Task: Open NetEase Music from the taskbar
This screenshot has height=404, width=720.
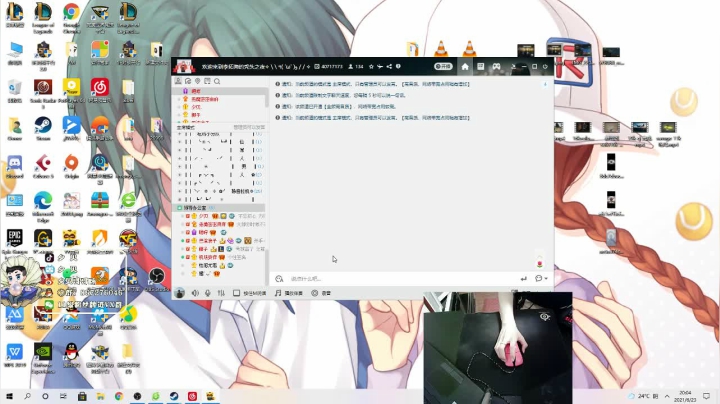Action: pos(192,396)
